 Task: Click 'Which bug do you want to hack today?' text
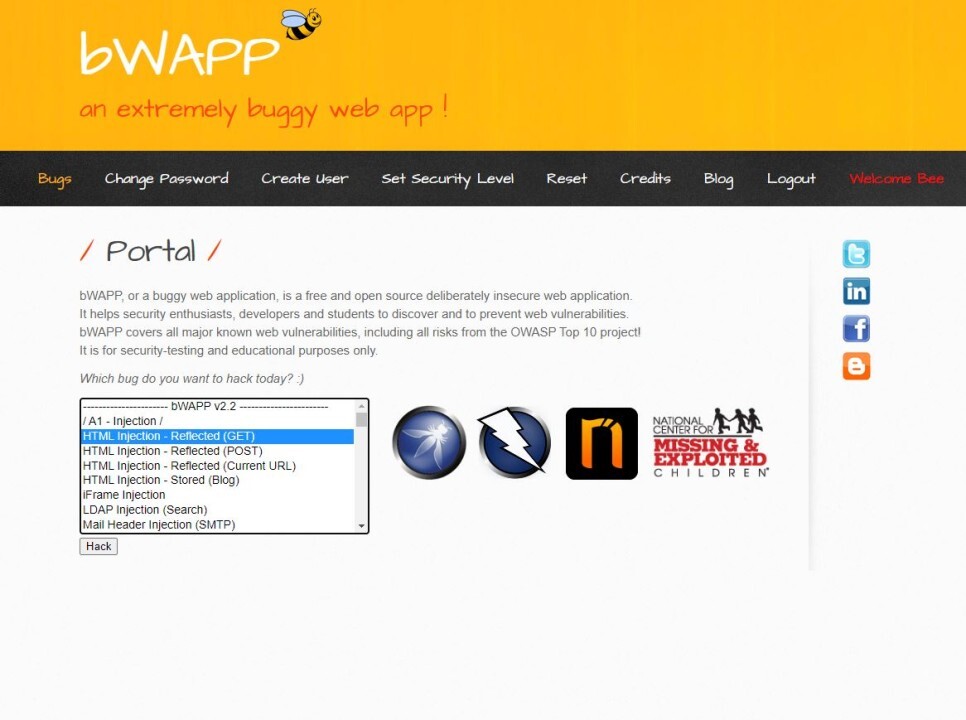click(192, 379)
